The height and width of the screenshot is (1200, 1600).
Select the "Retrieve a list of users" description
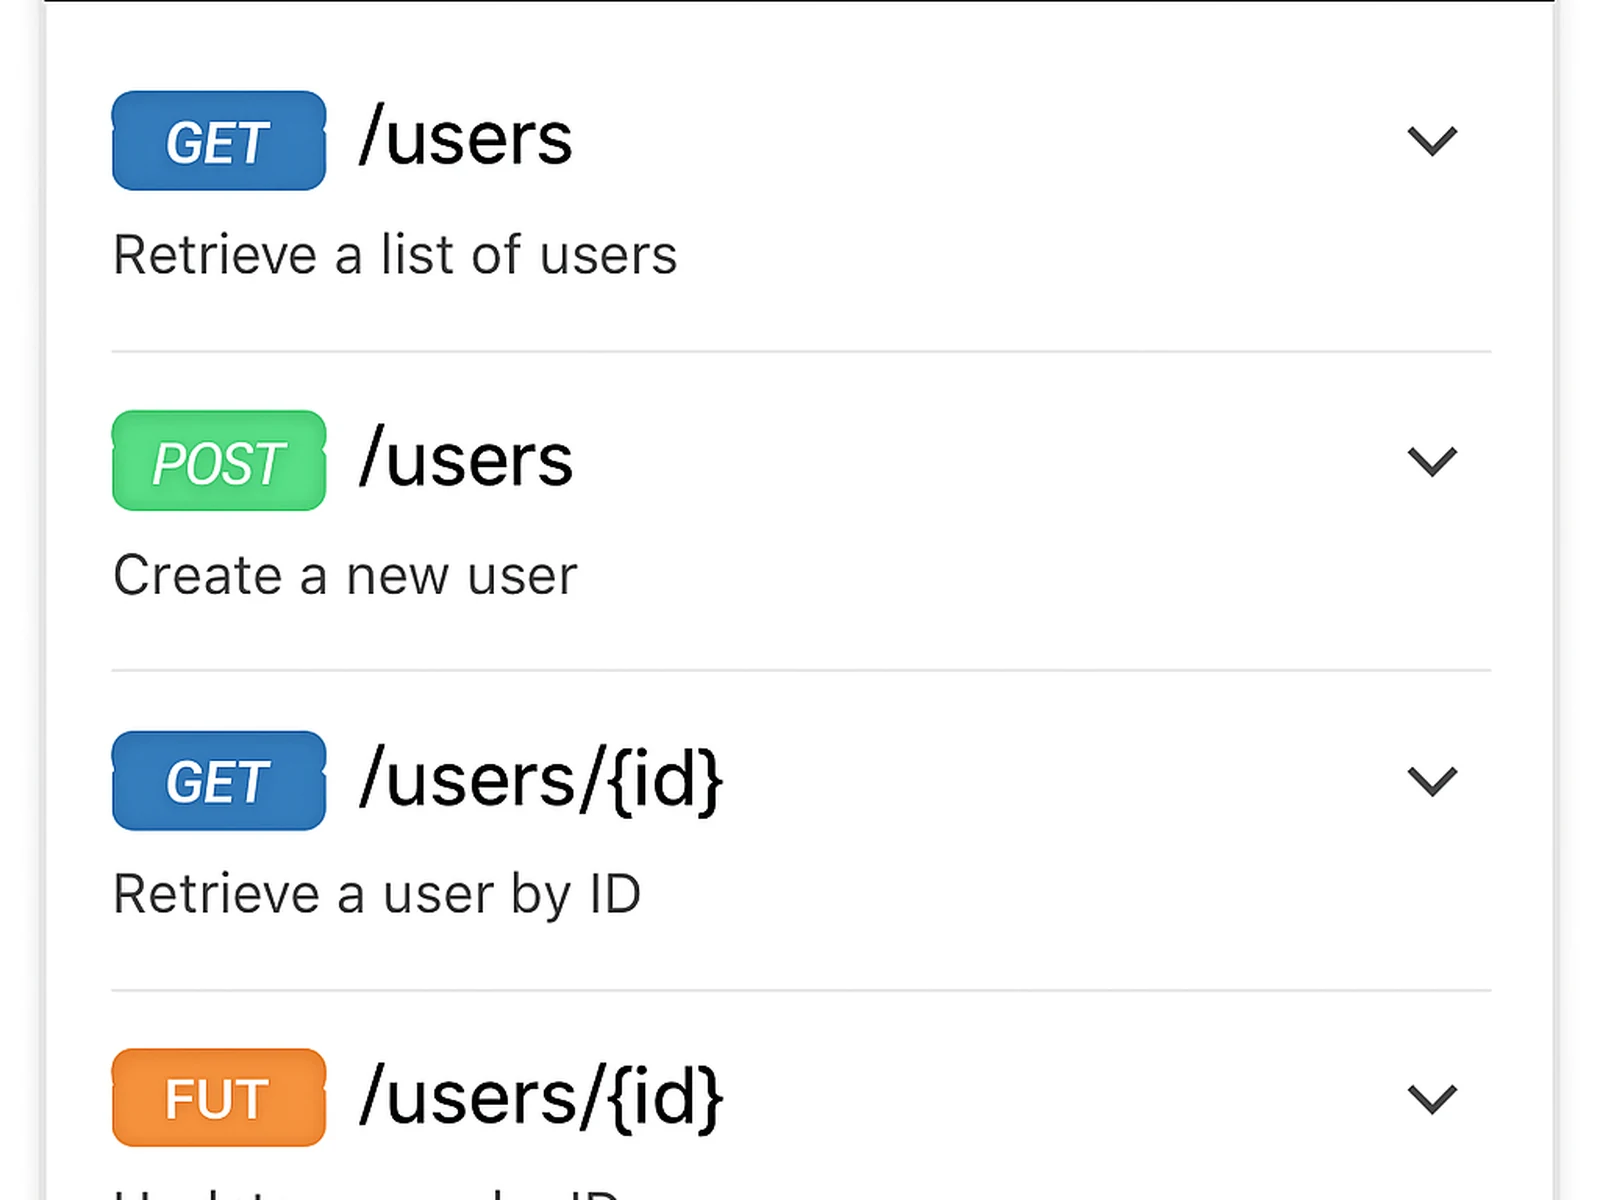point(395,255)
